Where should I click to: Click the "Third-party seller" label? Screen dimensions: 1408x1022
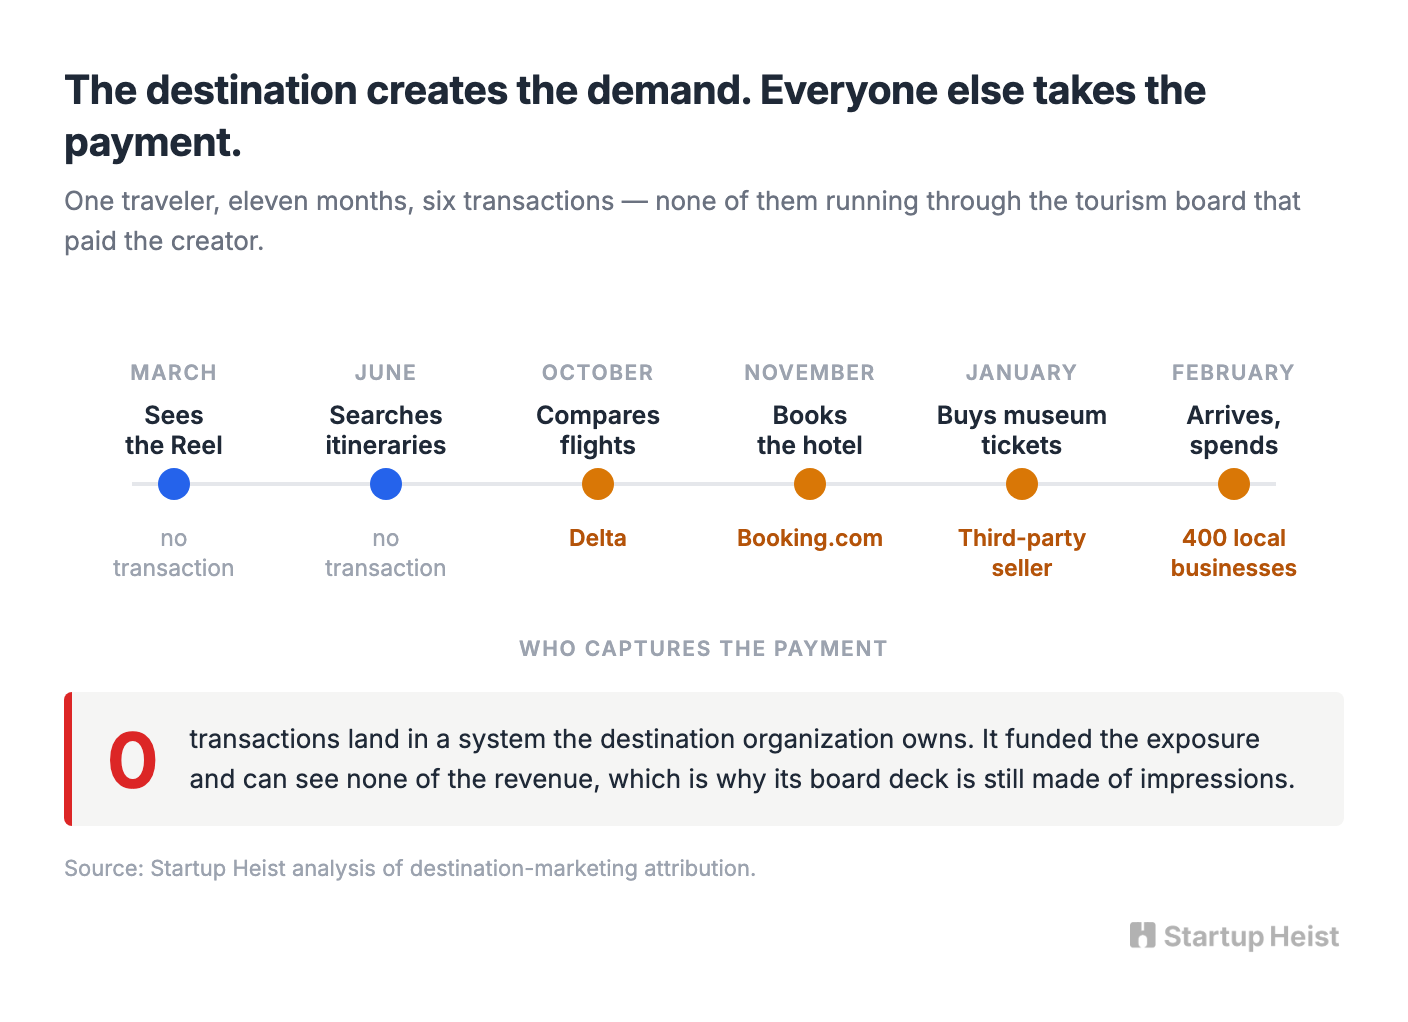pyautogui.click(x=1022, y=553)
